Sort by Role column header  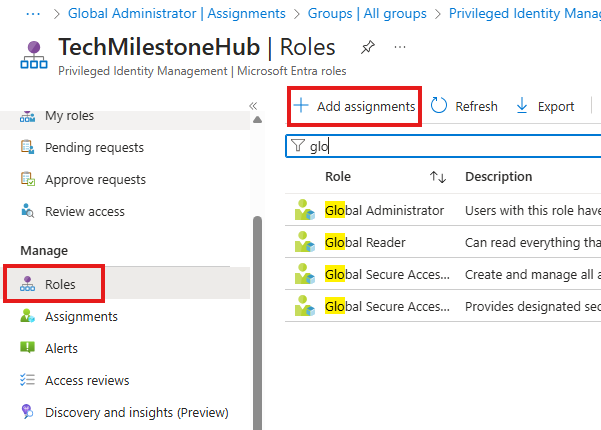[x=338, y=177]
